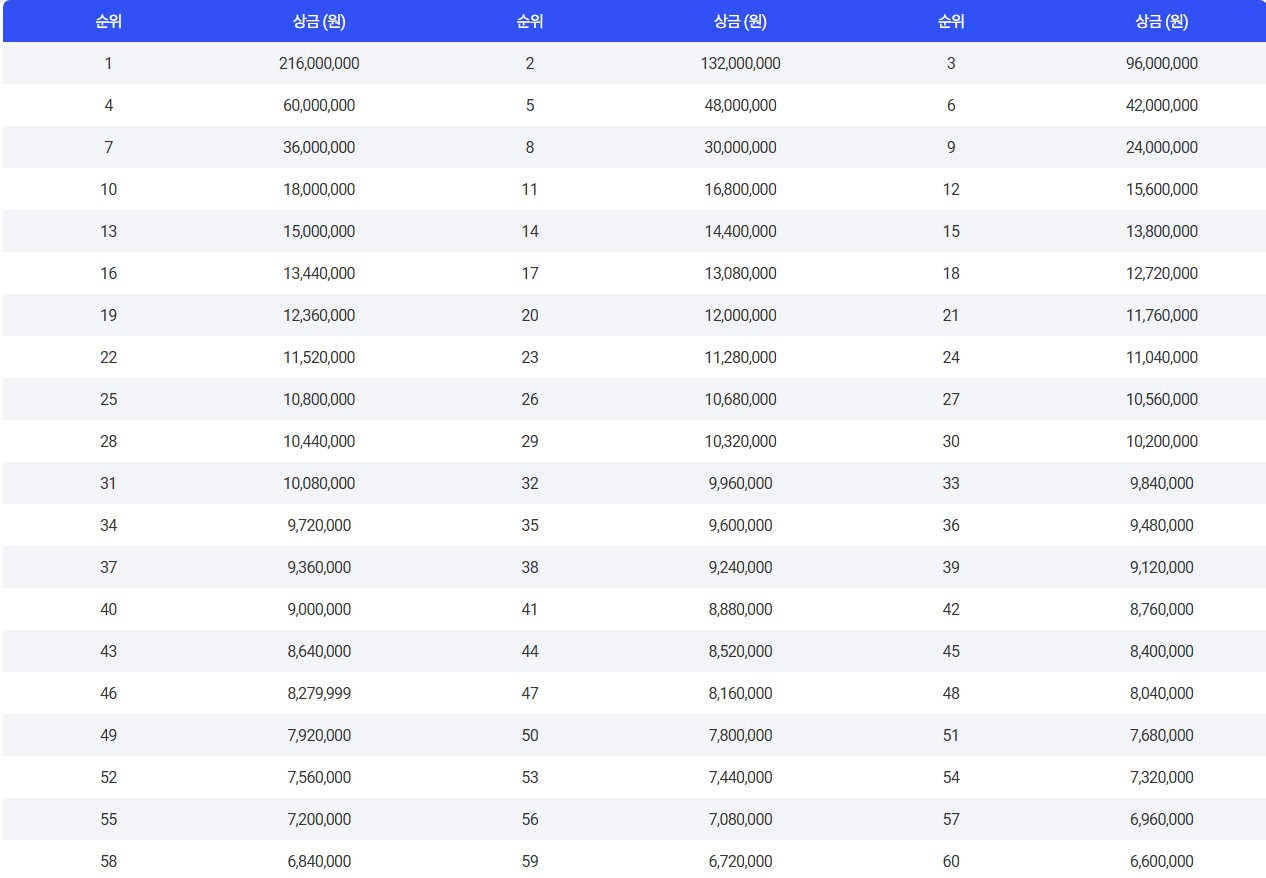Click the 11,280,000 prize cell
The image size is (1266, 878).
click(x=741, y=357)
